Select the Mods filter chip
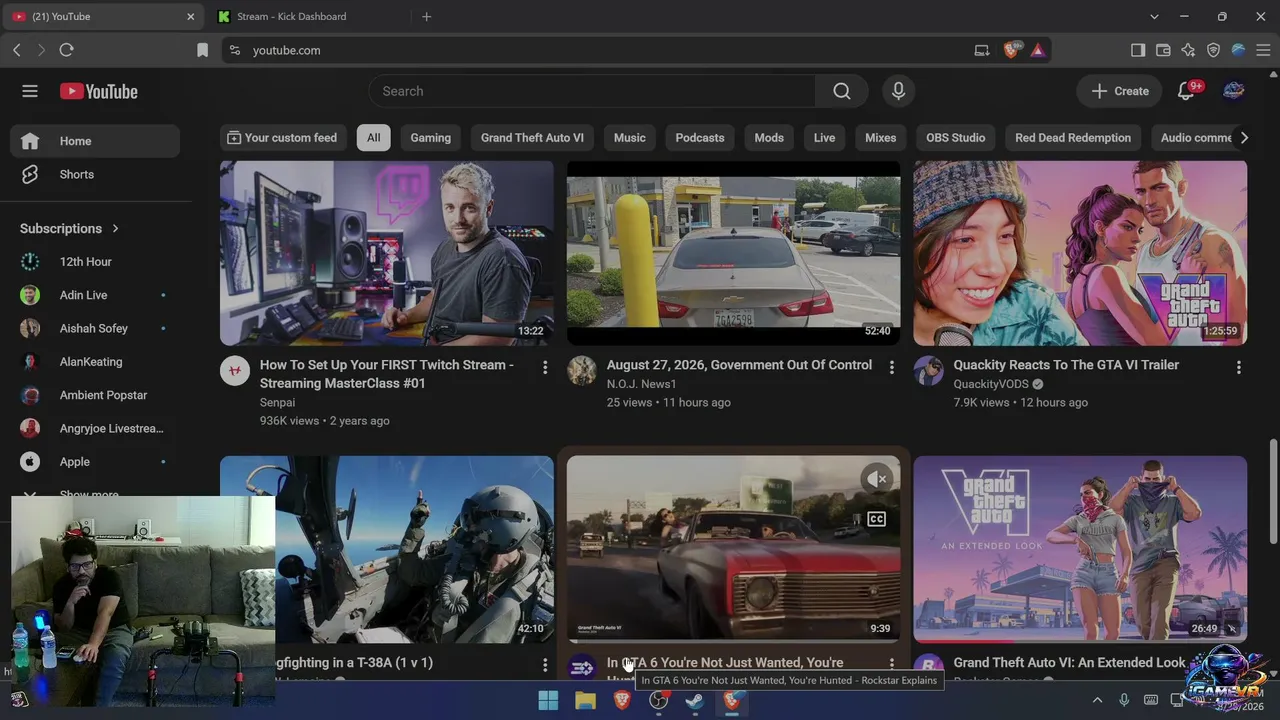Screen dimensions: 1280x720 [769, 138]
